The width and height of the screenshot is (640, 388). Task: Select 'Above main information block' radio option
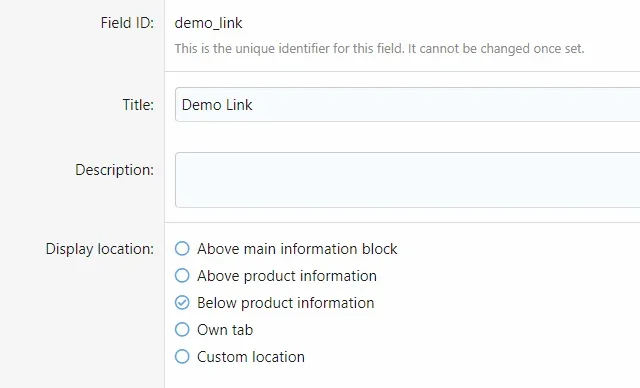(x=182, y=248)
